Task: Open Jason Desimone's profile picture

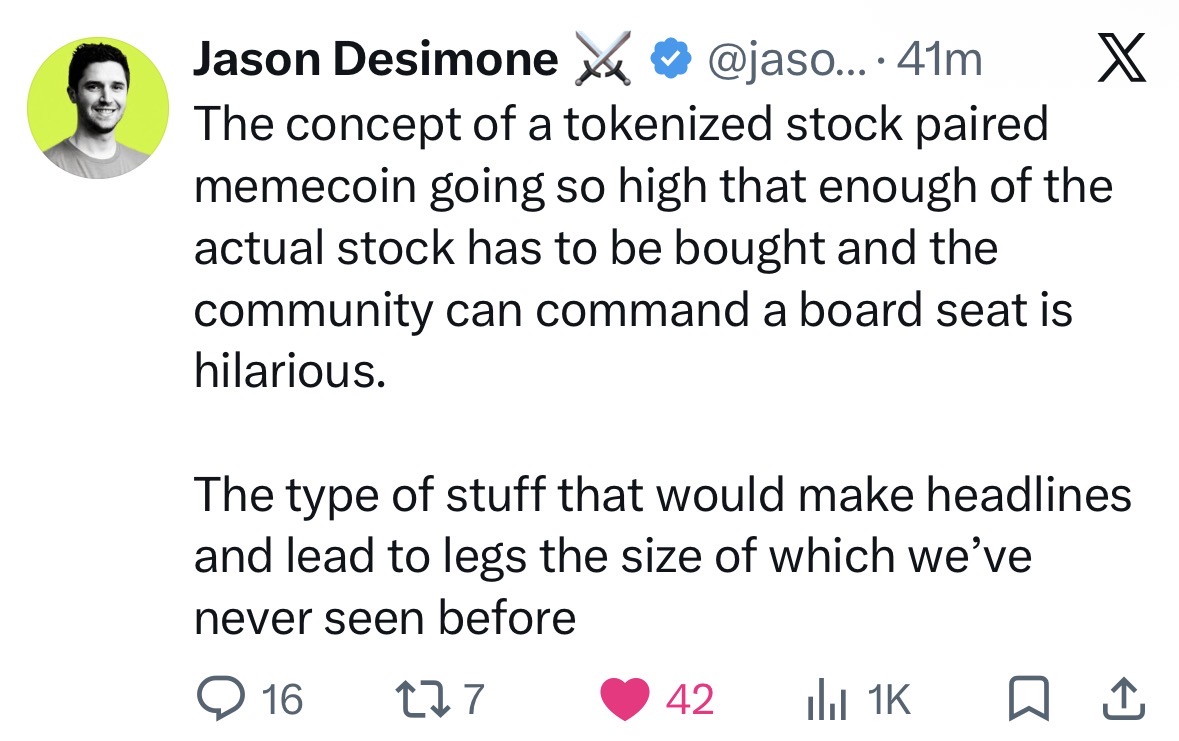Action: (98, 108)
